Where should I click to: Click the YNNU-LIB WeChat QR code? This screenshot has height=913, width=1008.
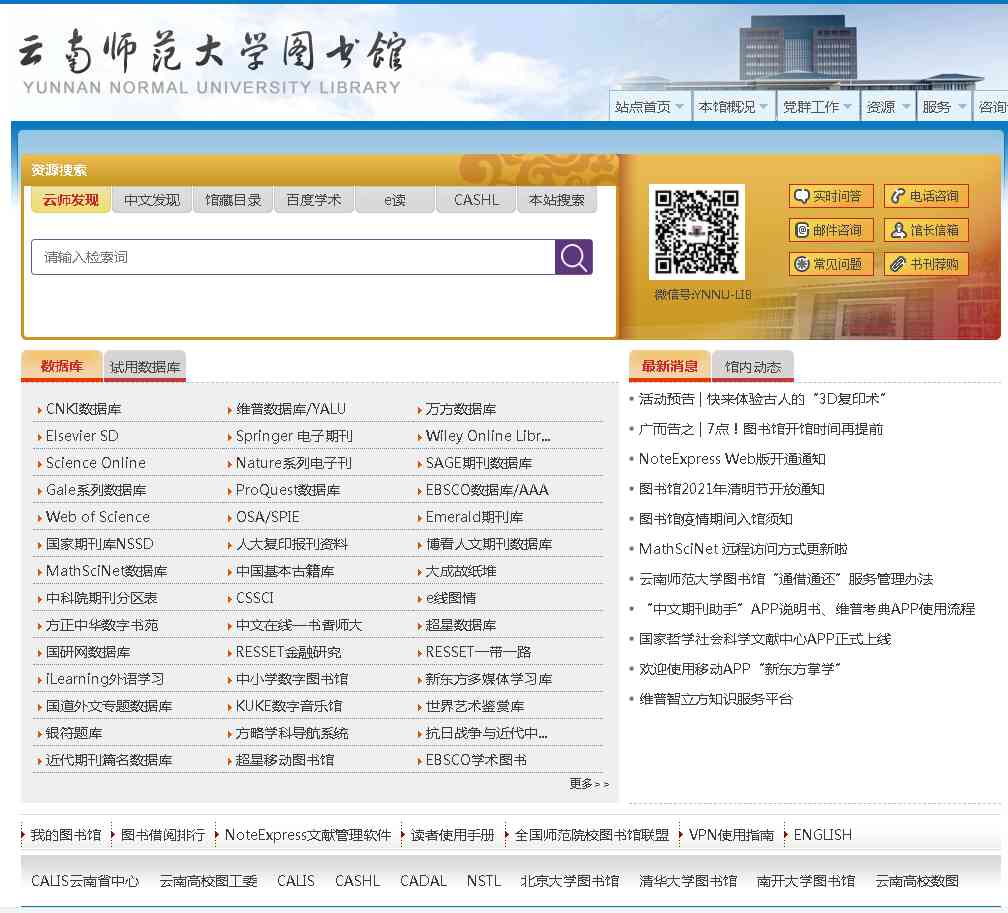pos(697,231)
